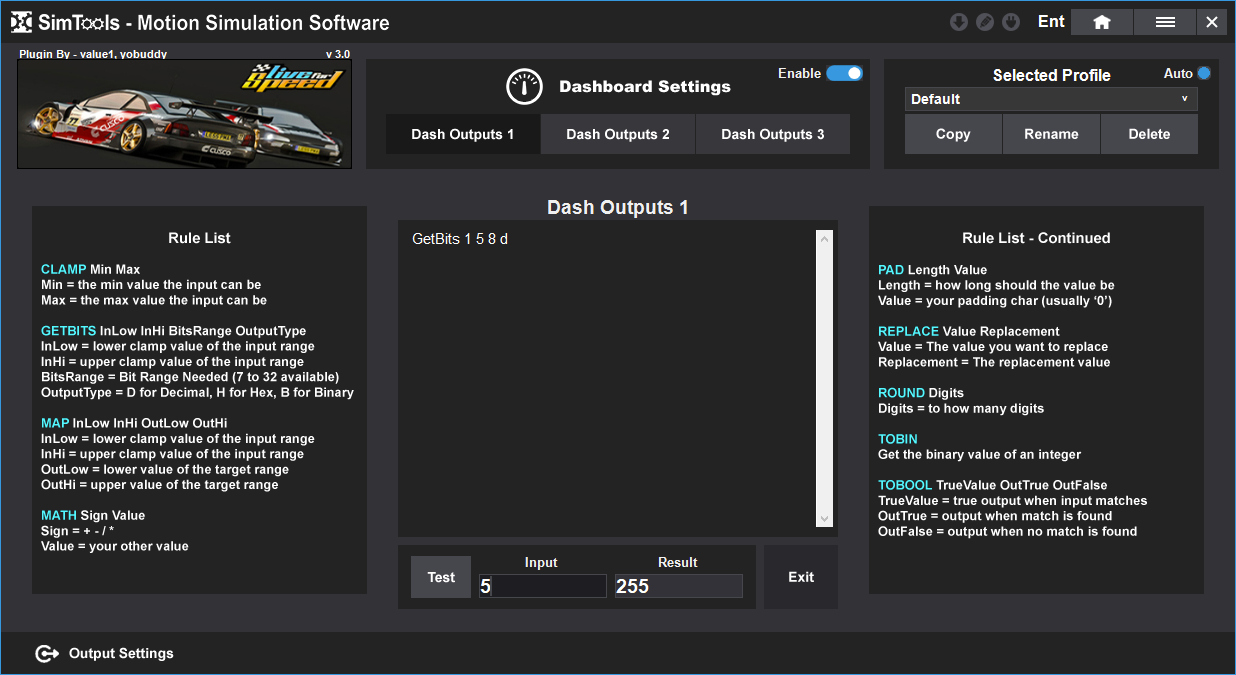The image size is (1236, 675).
Task: Click the Rename profile button
Action: 1051,134
